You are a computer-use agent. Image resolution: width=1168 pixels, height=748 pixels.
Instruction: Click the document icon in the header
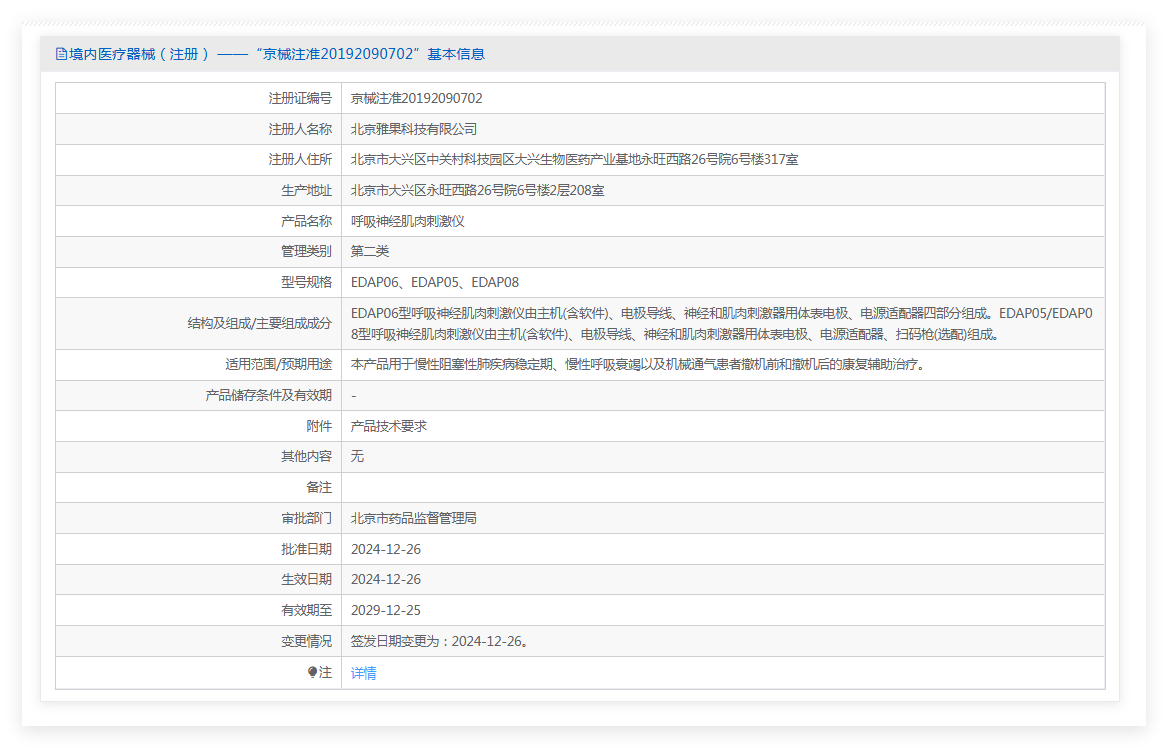pos(61,54)
